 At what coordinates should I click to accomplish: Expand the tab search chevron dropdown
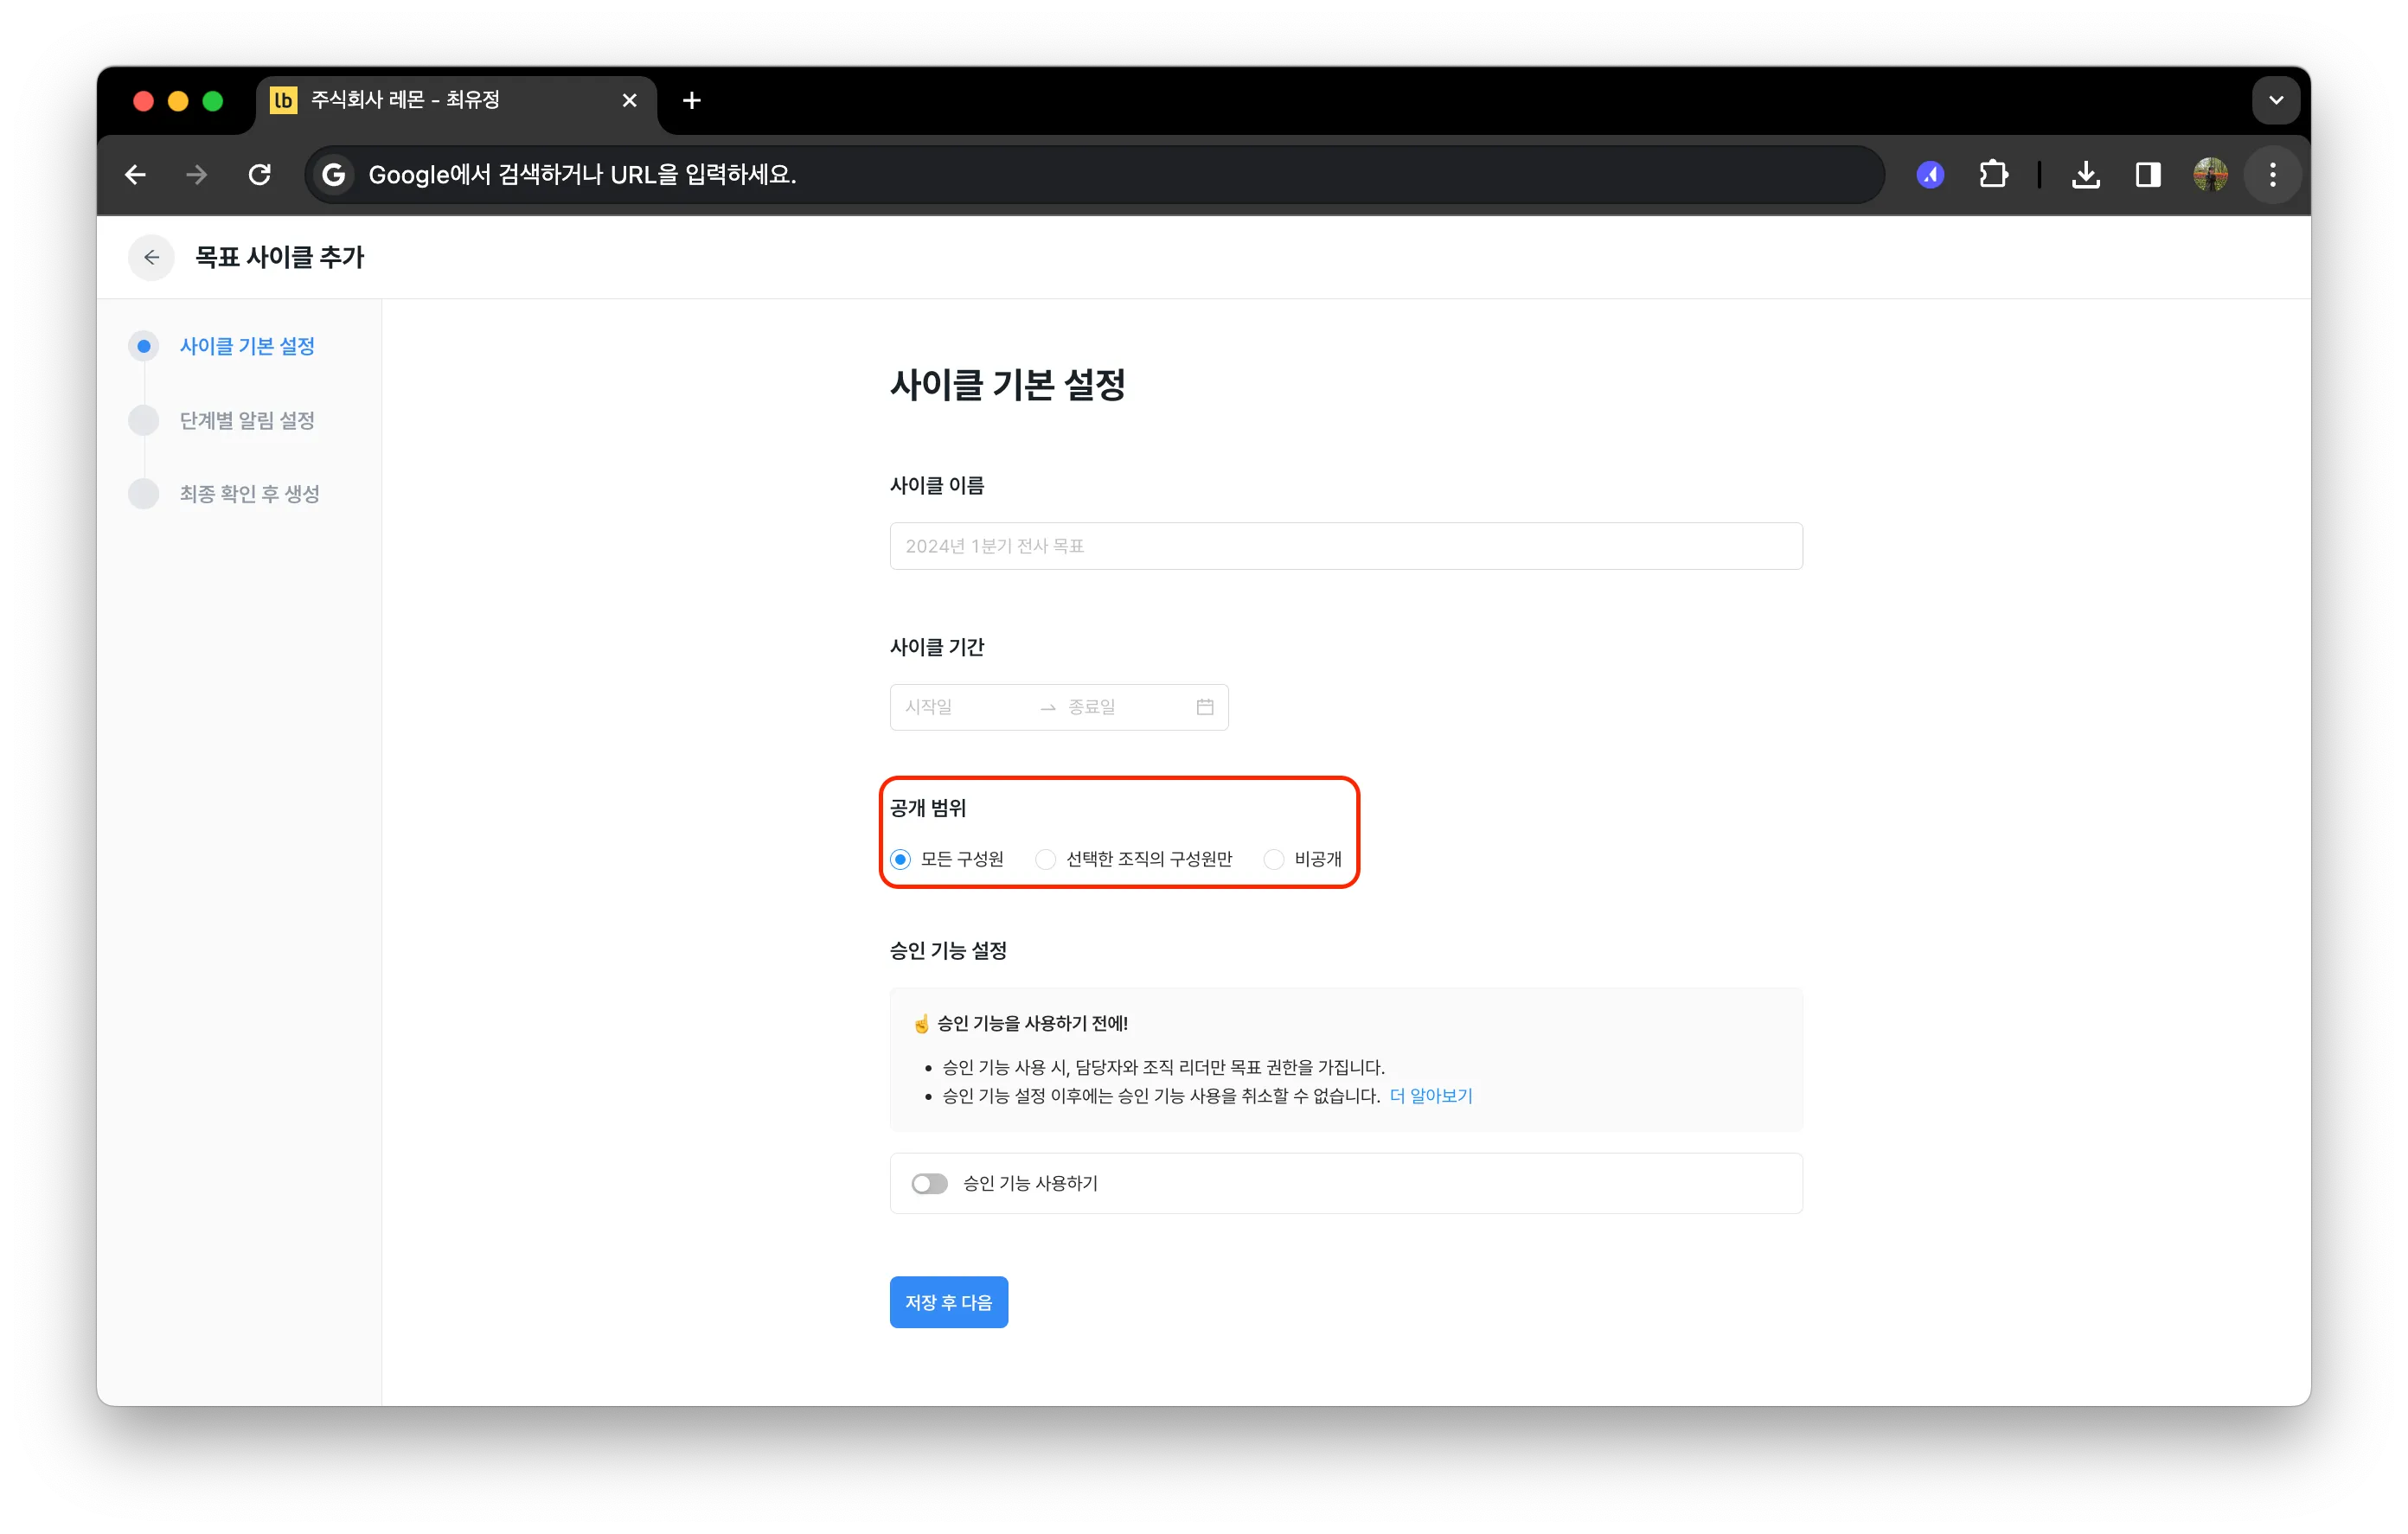pos(2276,100)
